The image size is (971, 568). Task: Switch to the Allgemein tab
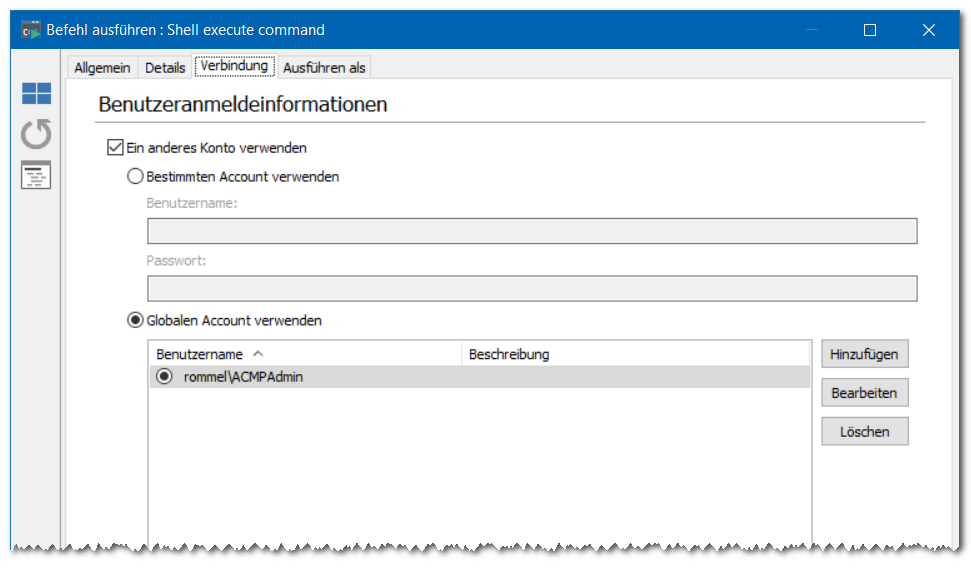coord(102,68)
